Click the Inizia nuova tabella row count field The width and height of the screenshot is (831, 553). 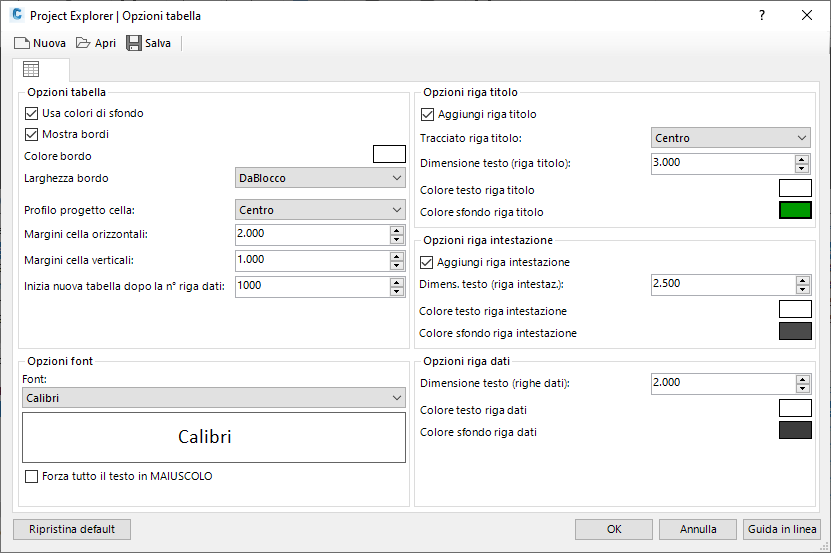tap(311, 287)
